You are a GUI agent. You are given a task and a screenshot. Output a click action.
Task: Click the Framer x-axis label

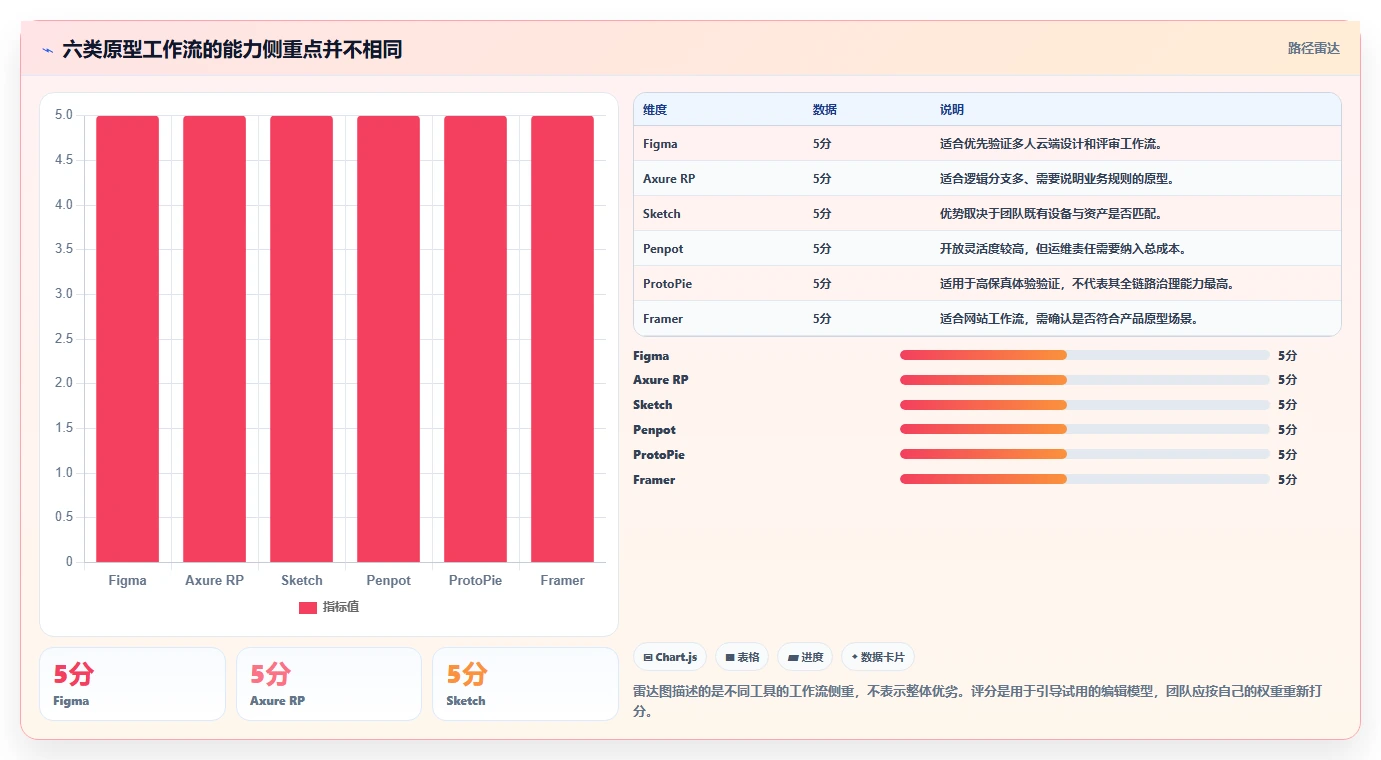click(562, 580)
